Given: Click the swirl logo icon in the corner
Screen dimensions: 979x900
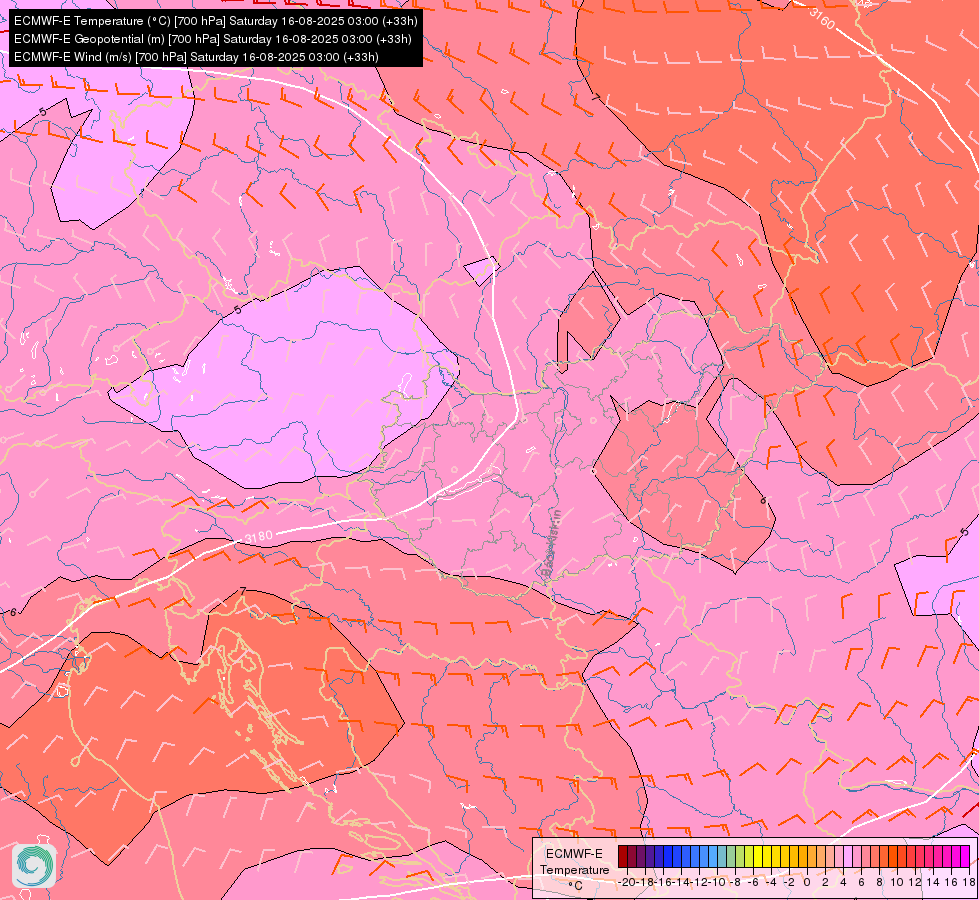Looking at the screenshot, I should (34, 866).
